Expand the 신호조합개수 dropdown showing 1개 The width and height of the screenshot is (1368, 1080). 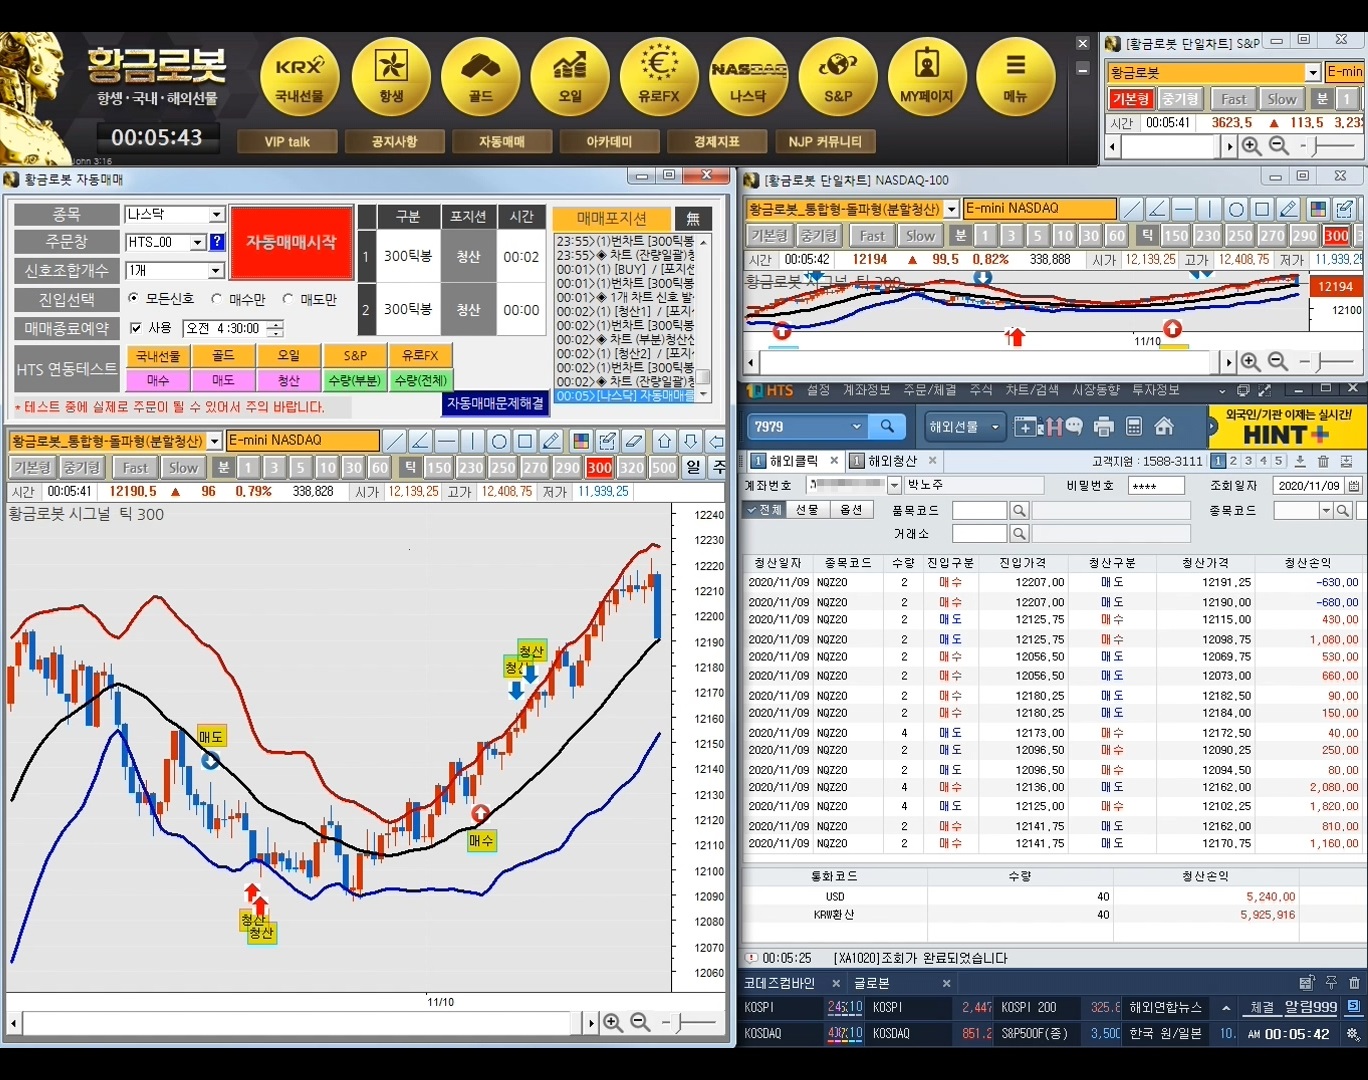click(216, 271)
